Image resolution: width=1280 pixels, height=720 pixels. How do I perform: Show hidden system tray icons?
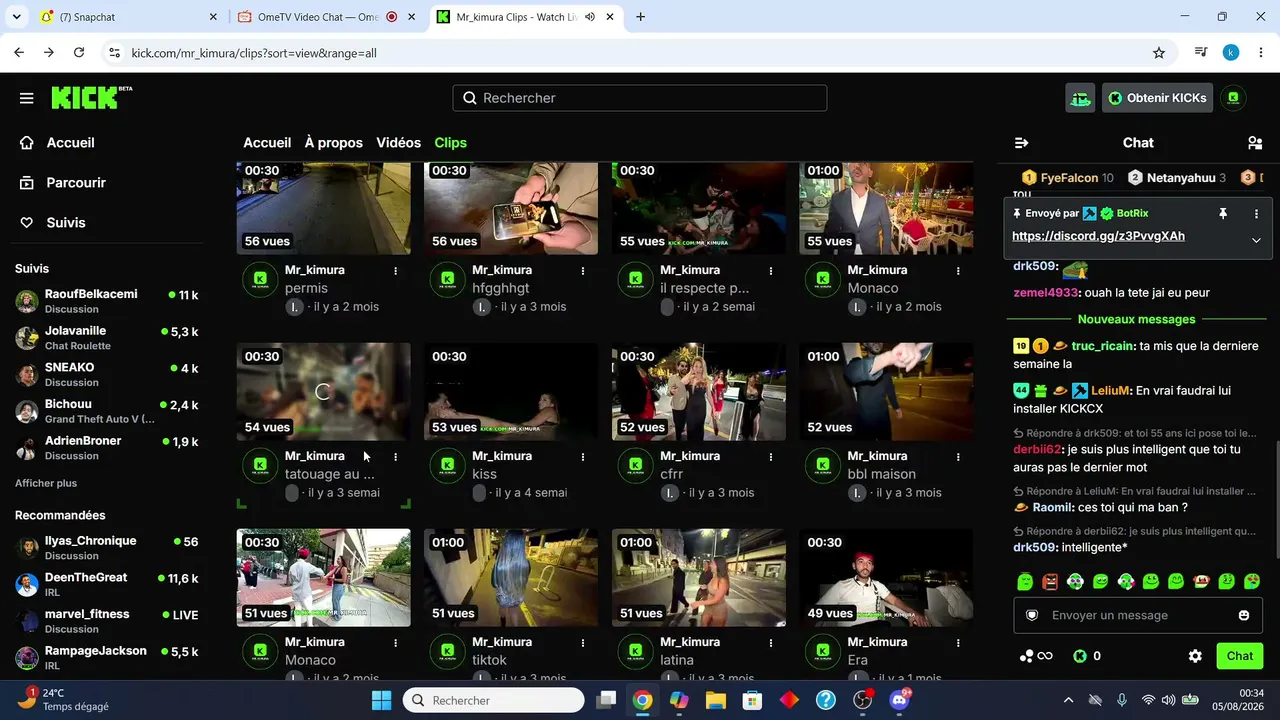coord(1068,700)
